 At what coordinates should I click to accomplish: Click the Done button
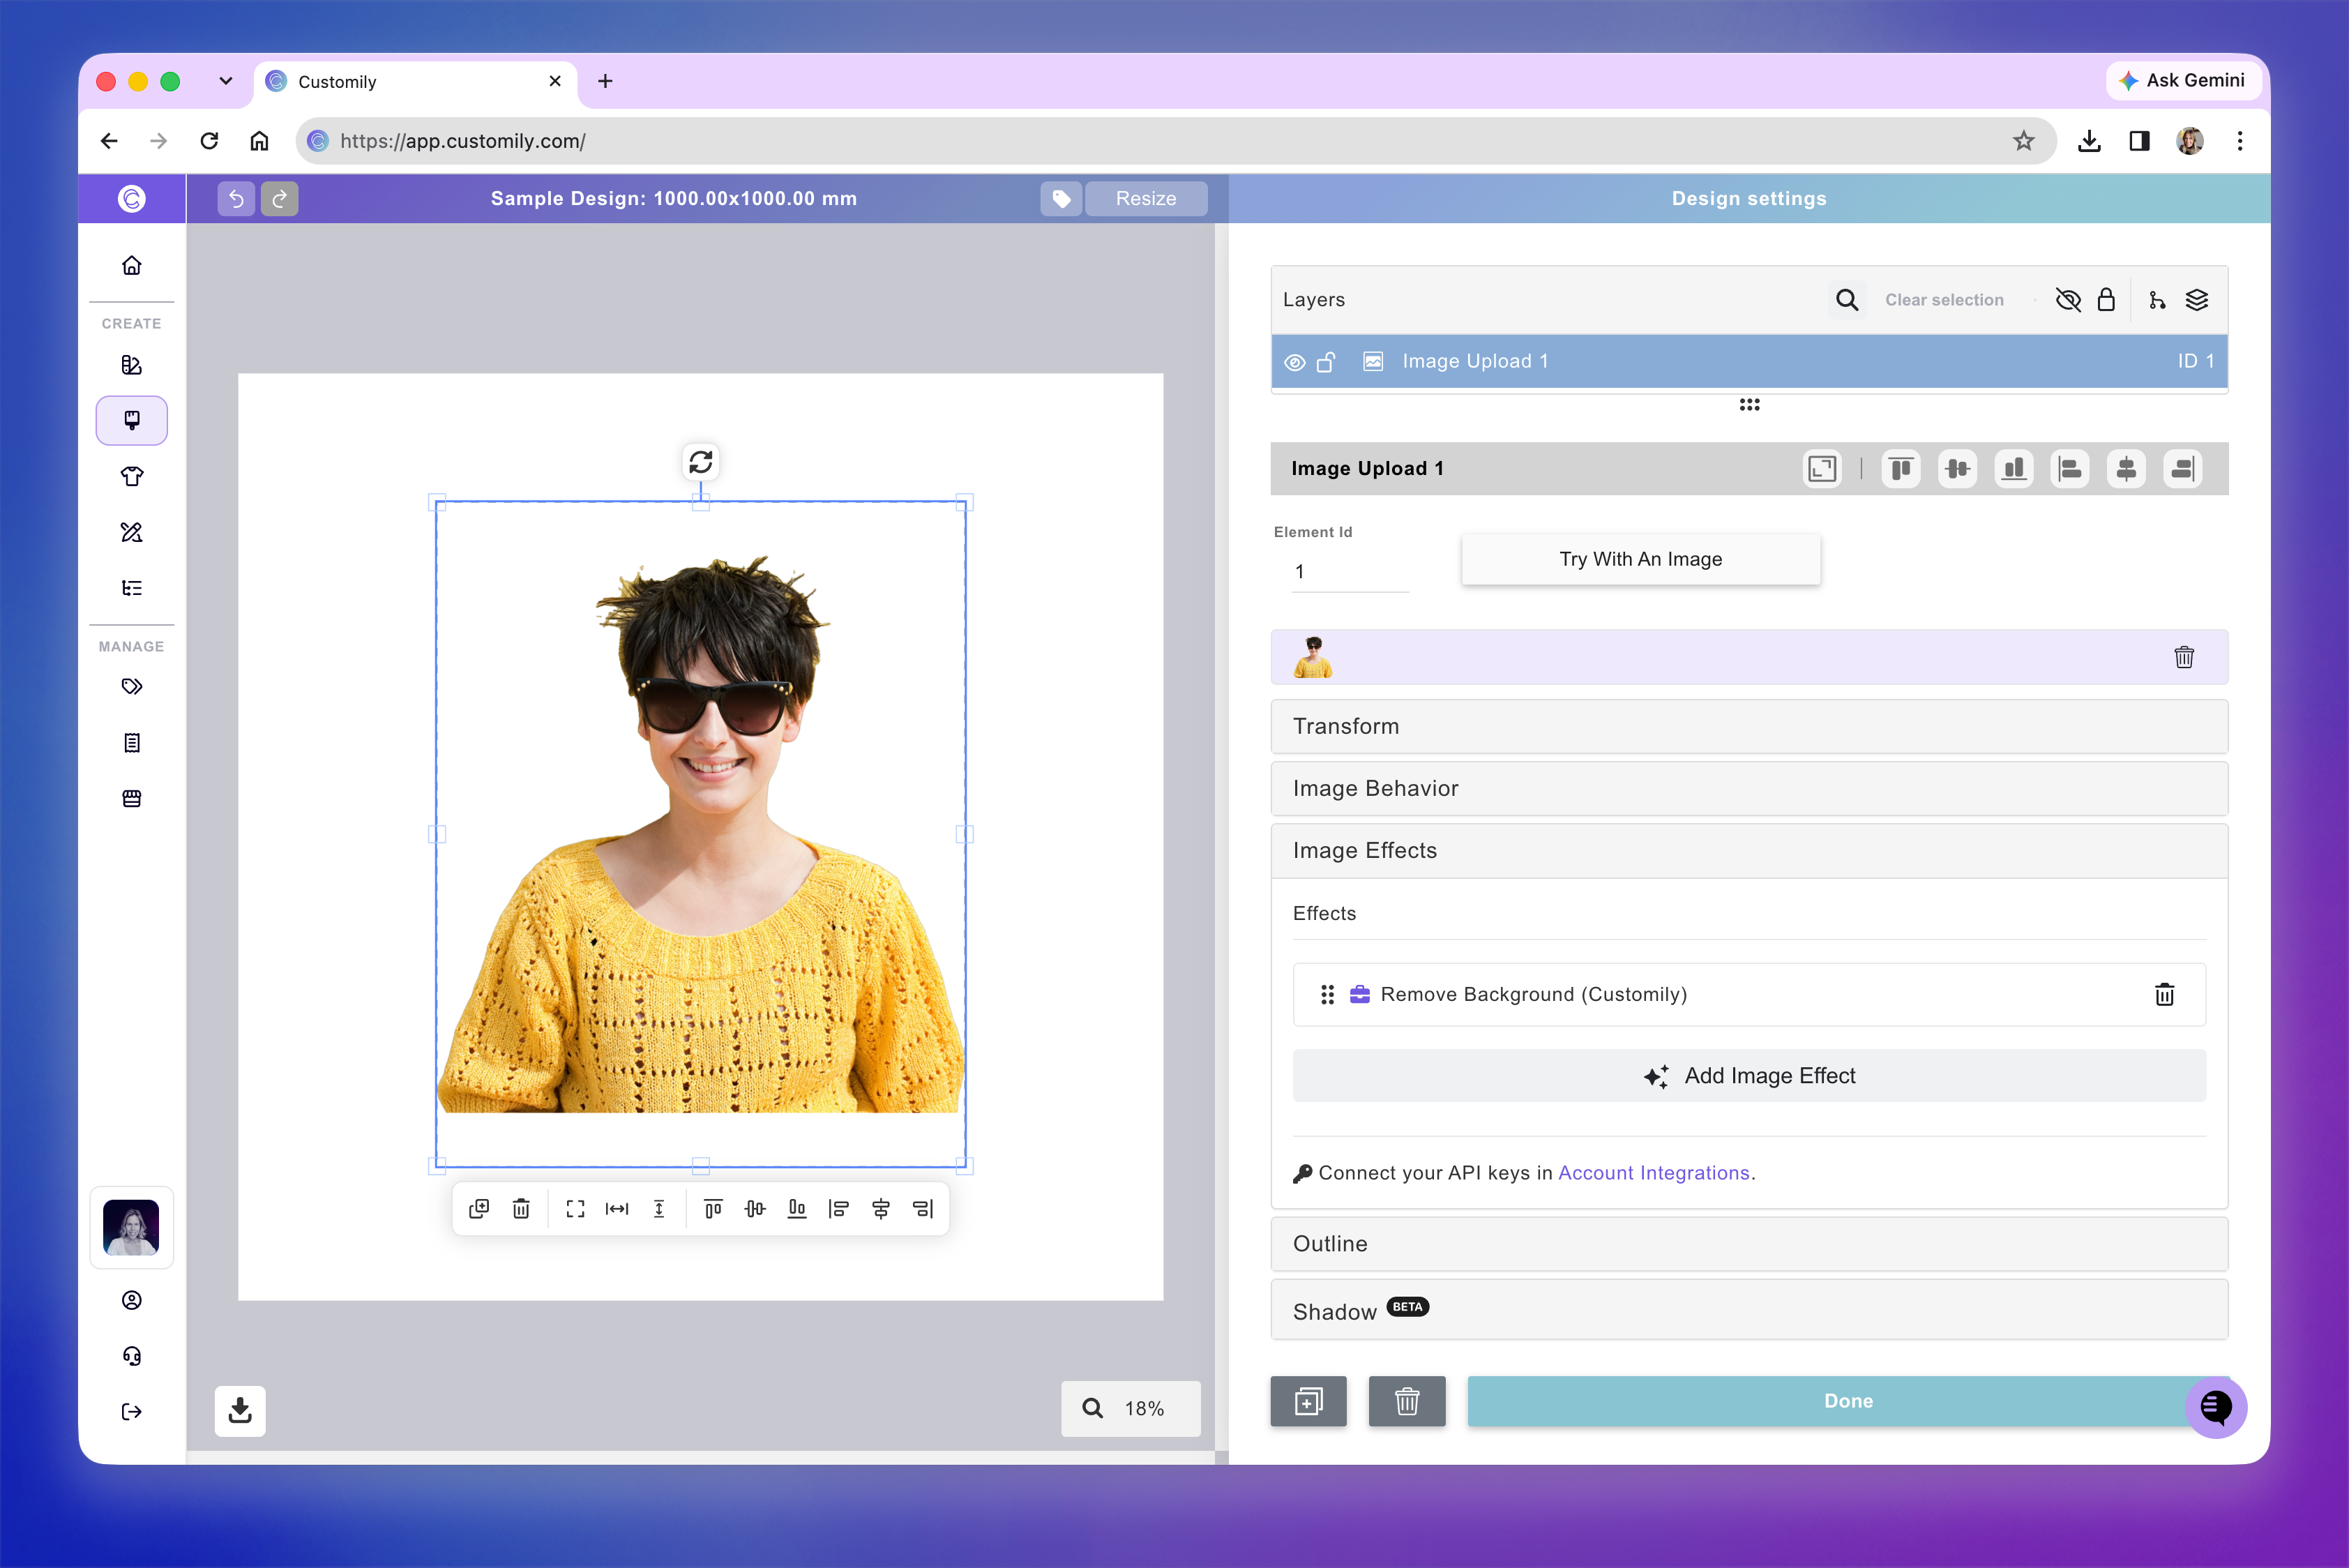pyautogui.click(x=1848, y=1401)
